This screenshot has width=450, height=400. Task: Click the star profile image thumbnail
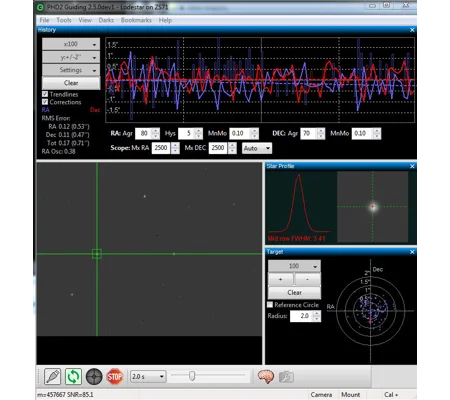pos(372,207)
